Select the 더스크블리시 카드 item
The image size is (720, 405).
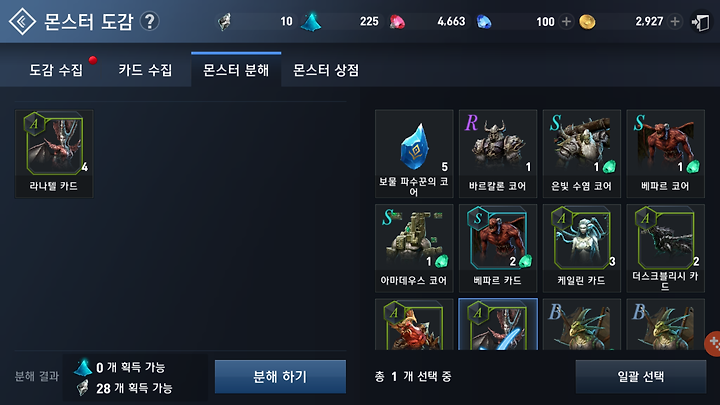coord(665,248)
